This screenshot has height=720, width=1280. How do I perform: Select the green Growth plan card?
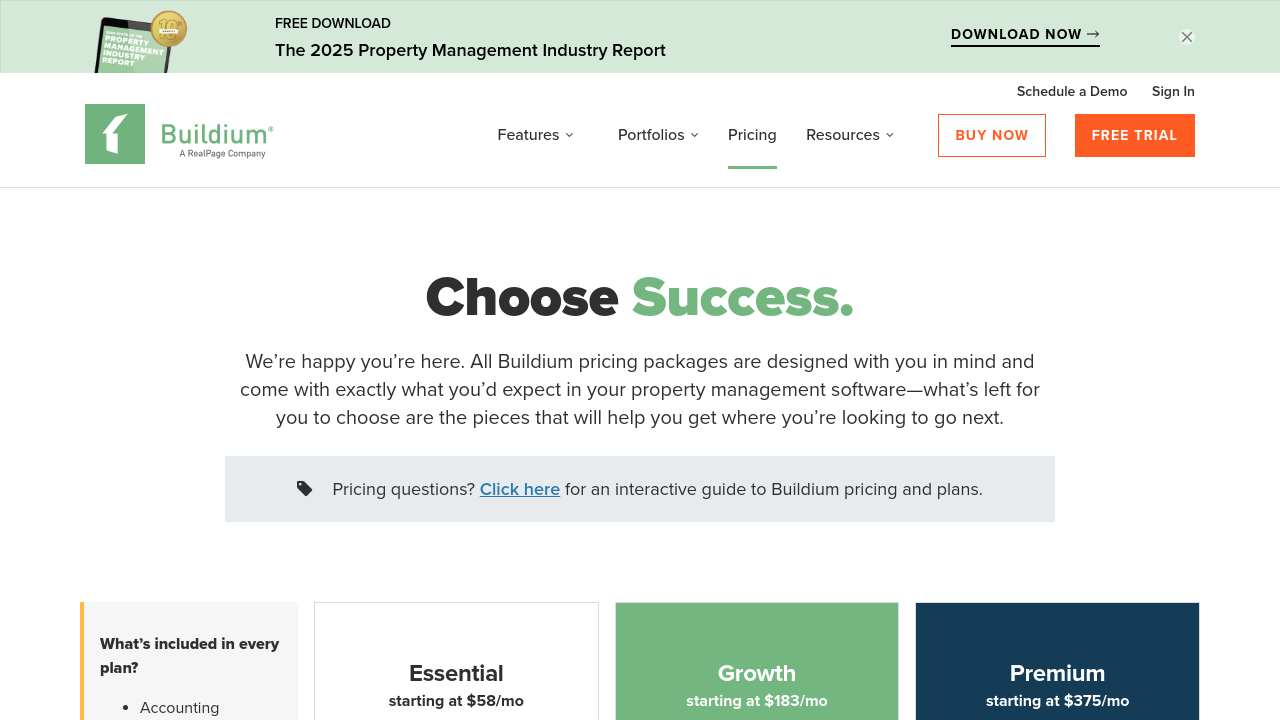(x=757, y=672)
